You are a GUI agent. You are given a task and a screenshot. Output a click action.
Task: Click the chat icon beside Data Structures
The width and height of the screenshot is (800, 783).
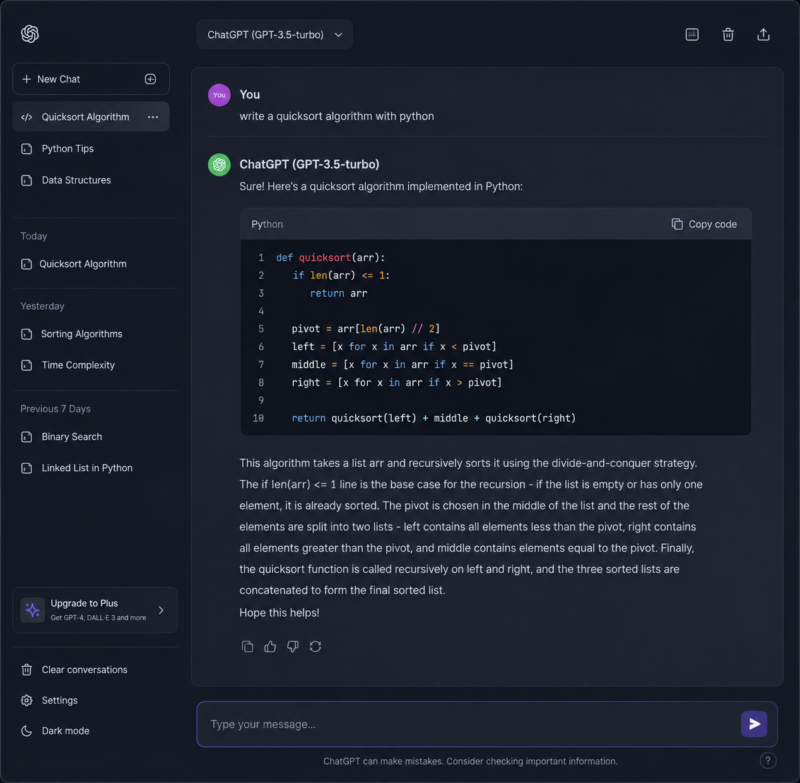(x=27, y=181)
